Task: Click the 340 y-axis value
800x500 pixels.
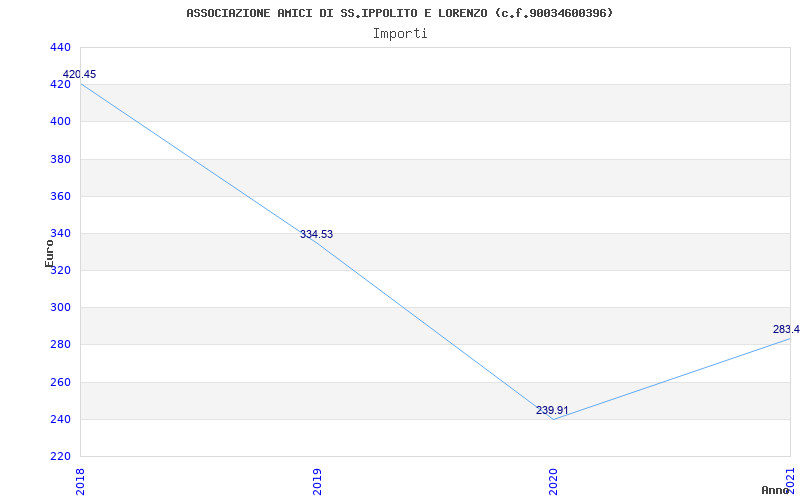Action: tap(60, 234)
